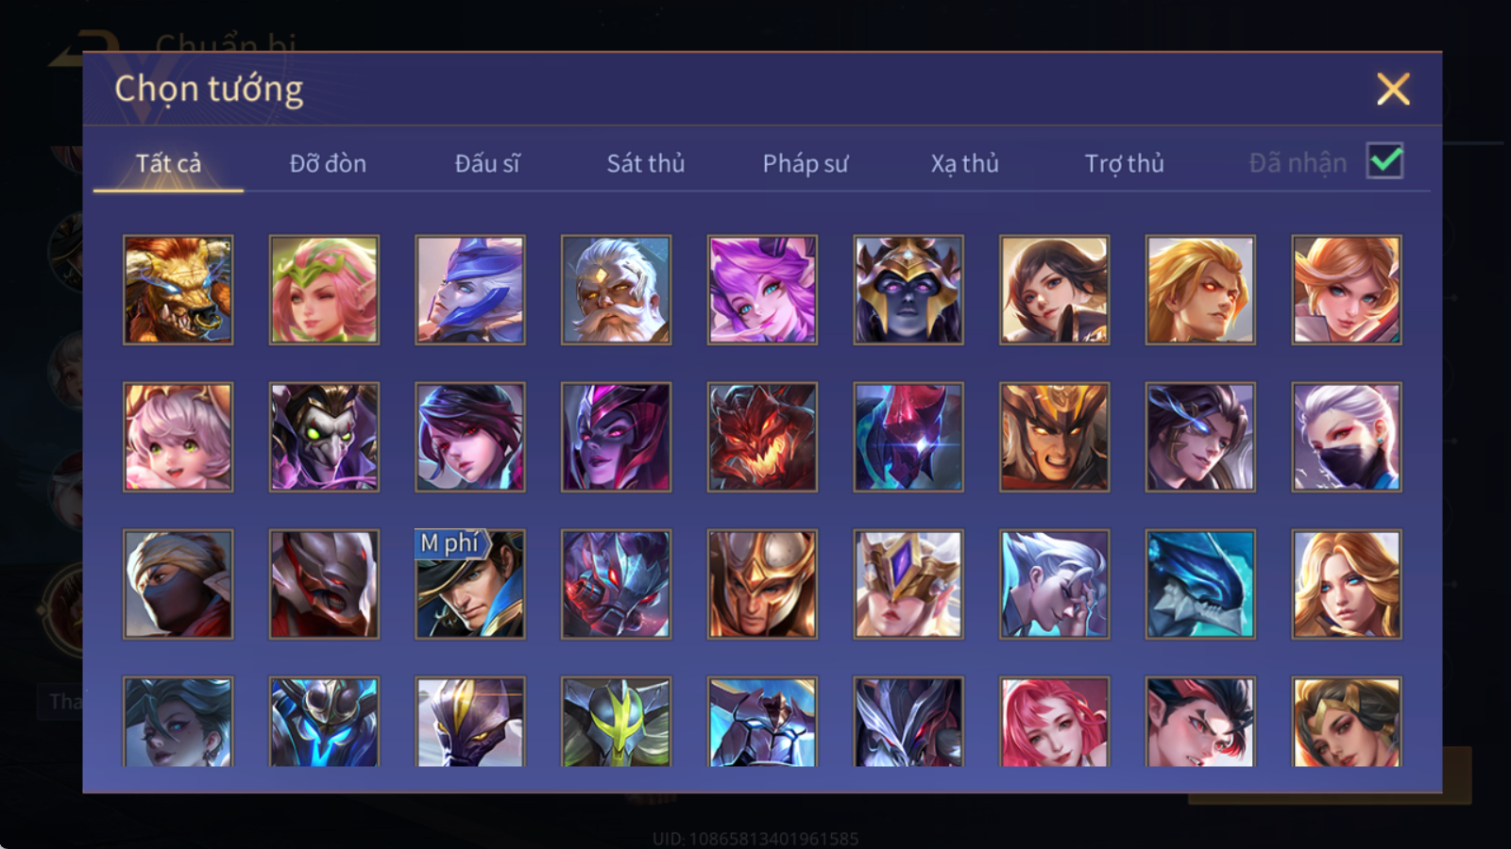Viewport: 1511px width, 849px height.
Task: Close the Chọn tướng dialog
Action: [1393, 89]
